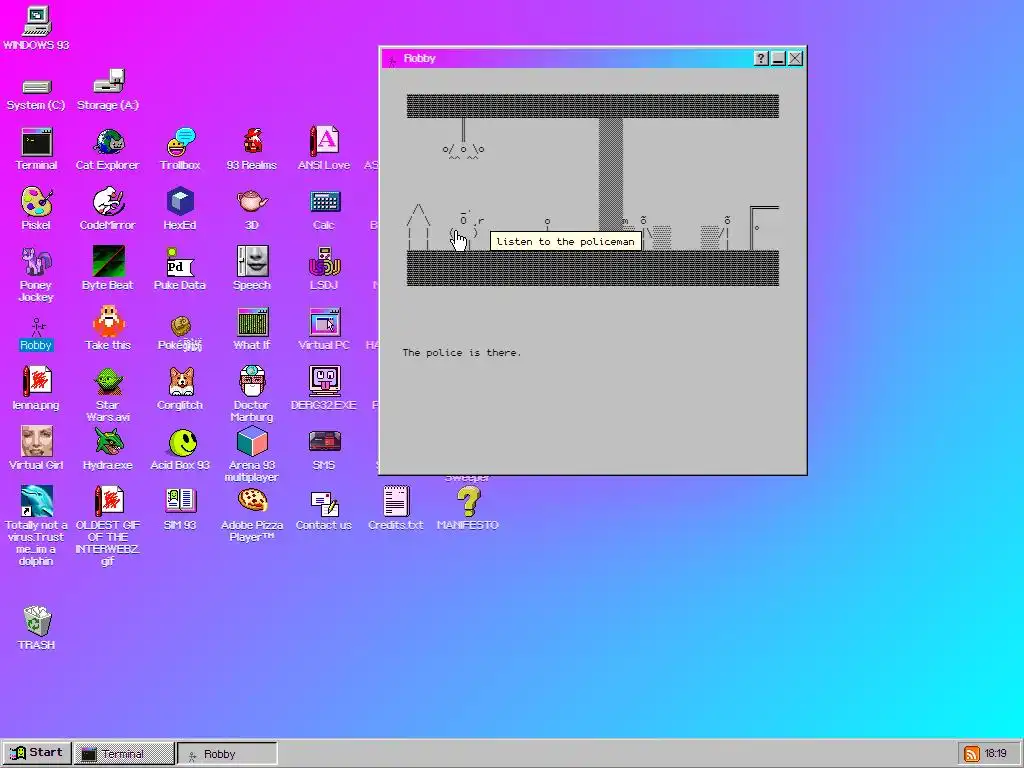Open Arena 93 multiplayer icon

coord(251,454)
